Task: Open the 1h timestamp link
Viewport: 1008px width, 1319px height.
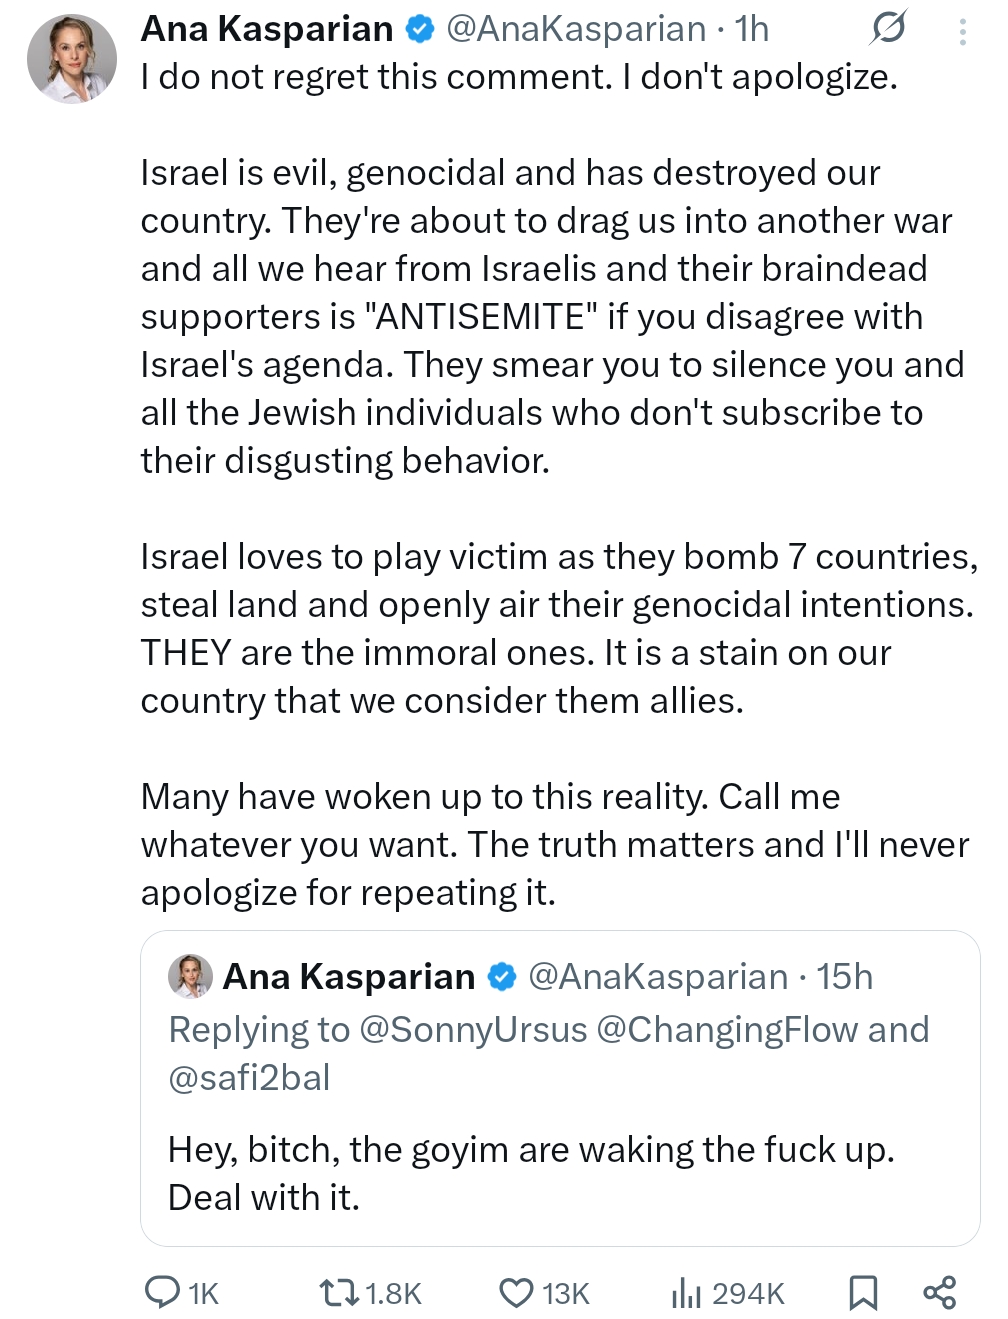Action: pos(752,30)
